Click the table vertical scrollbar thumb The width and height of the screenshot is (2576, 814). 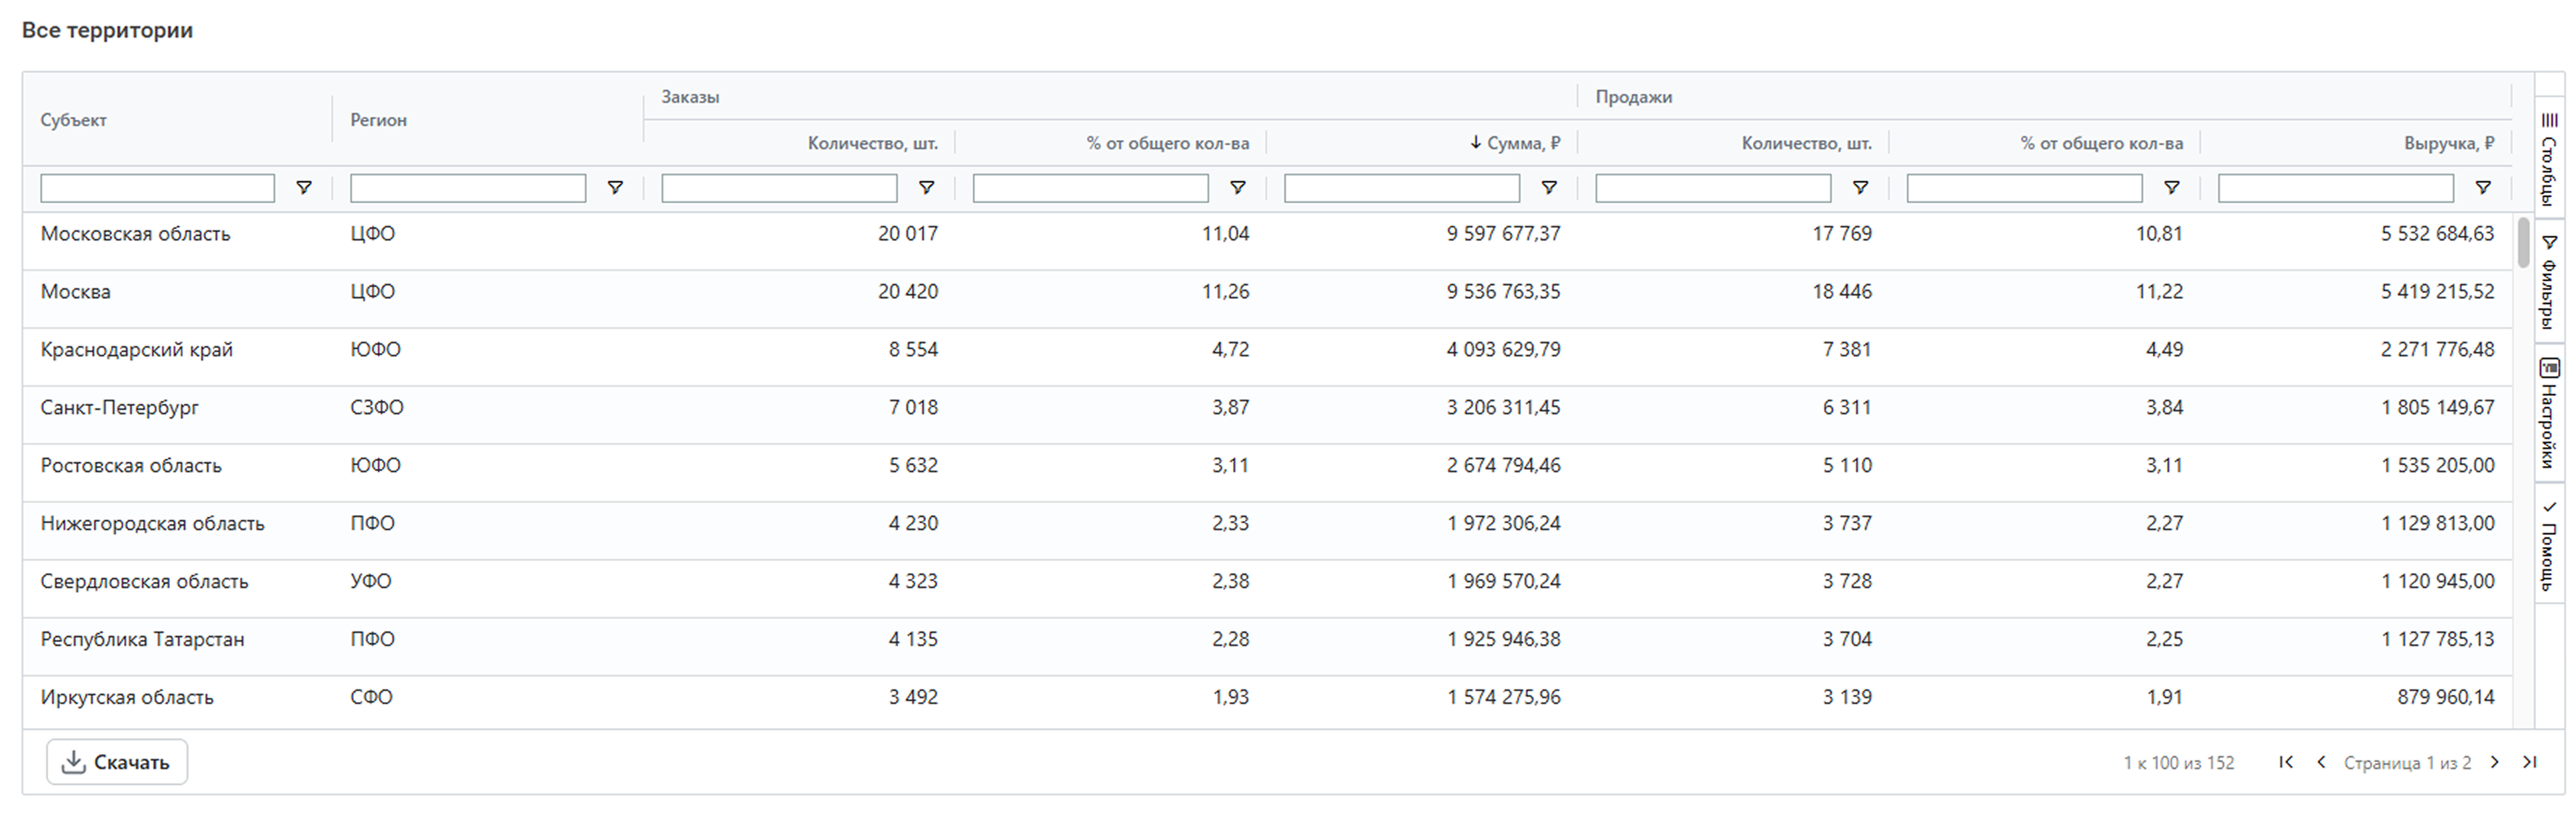coord(2524,243)
